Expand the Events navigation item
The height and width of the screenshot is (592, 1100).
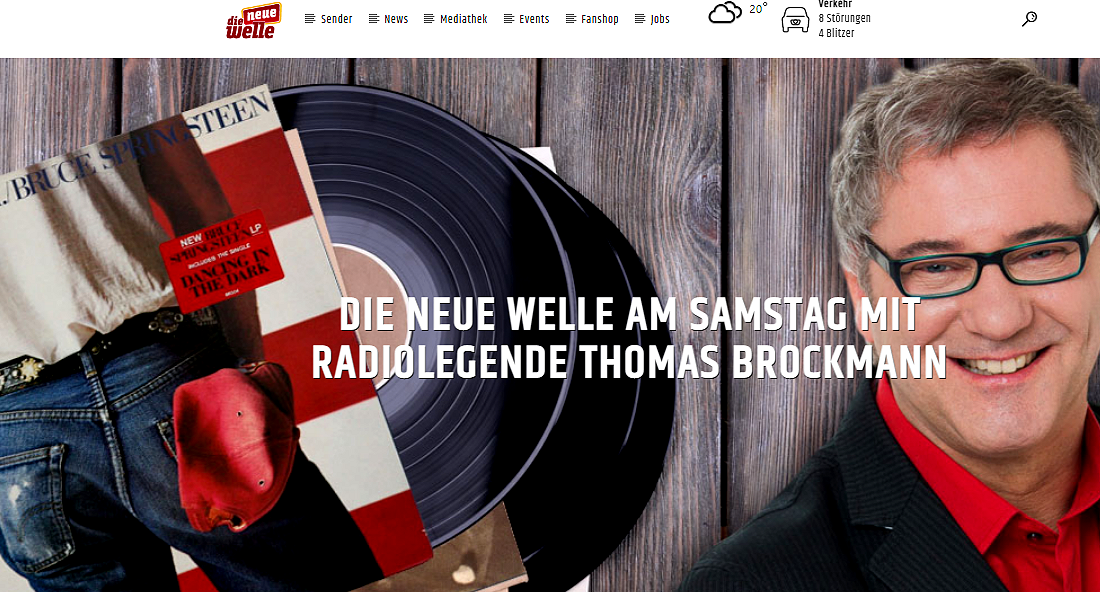click(x=534, y=19)
